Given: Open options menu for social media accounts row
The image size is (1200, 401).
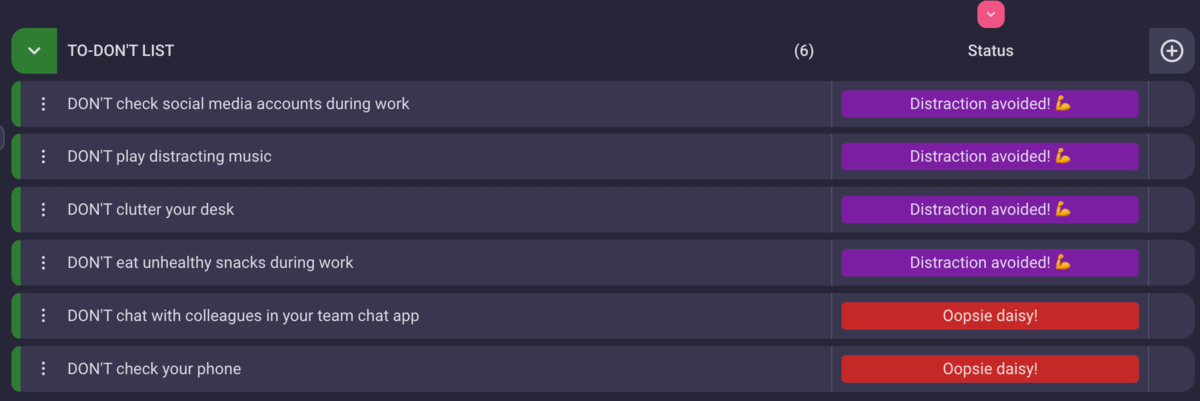Looking at the screenshot, I should click(43, 104).
